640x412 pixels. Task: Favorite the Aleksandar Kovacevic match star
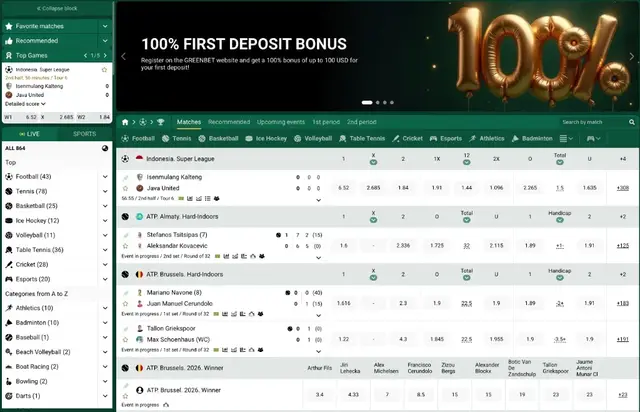[125, 246]
